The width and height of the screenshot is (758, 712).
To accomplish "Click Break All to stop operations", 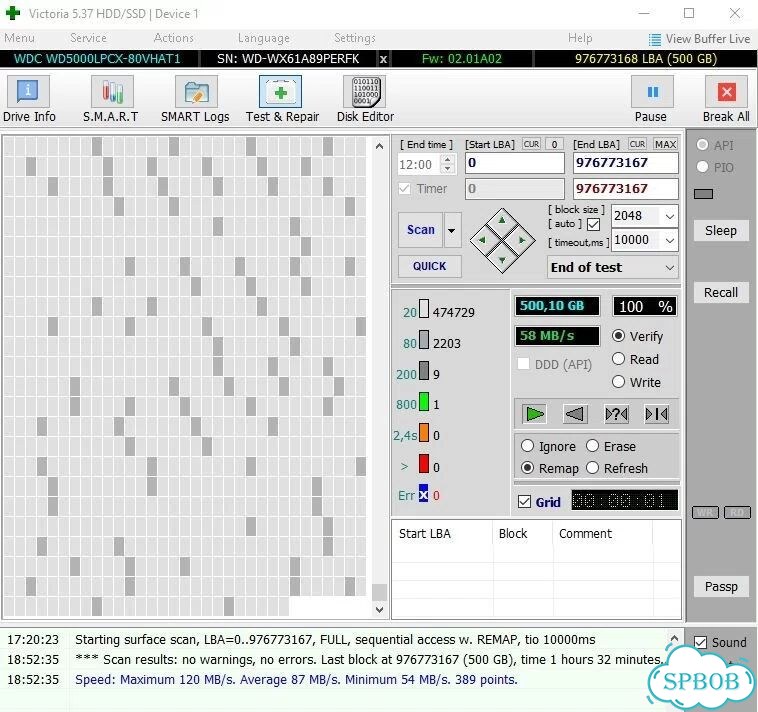I will coord(726,99).
